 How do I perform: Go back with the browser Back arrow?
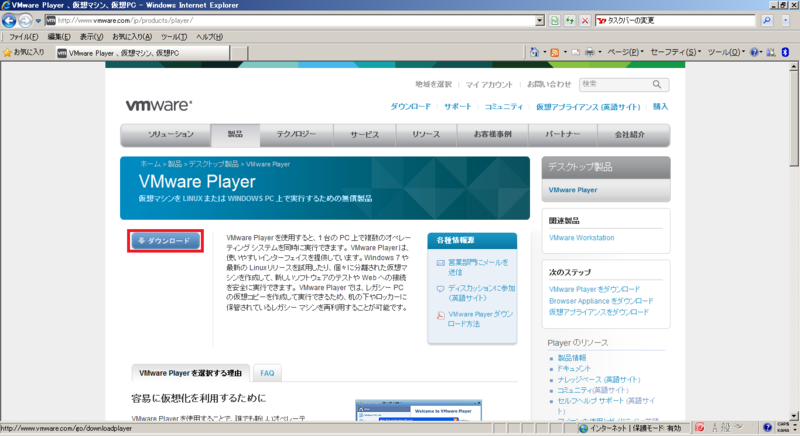pyautogui.click(x=9, y=20)
